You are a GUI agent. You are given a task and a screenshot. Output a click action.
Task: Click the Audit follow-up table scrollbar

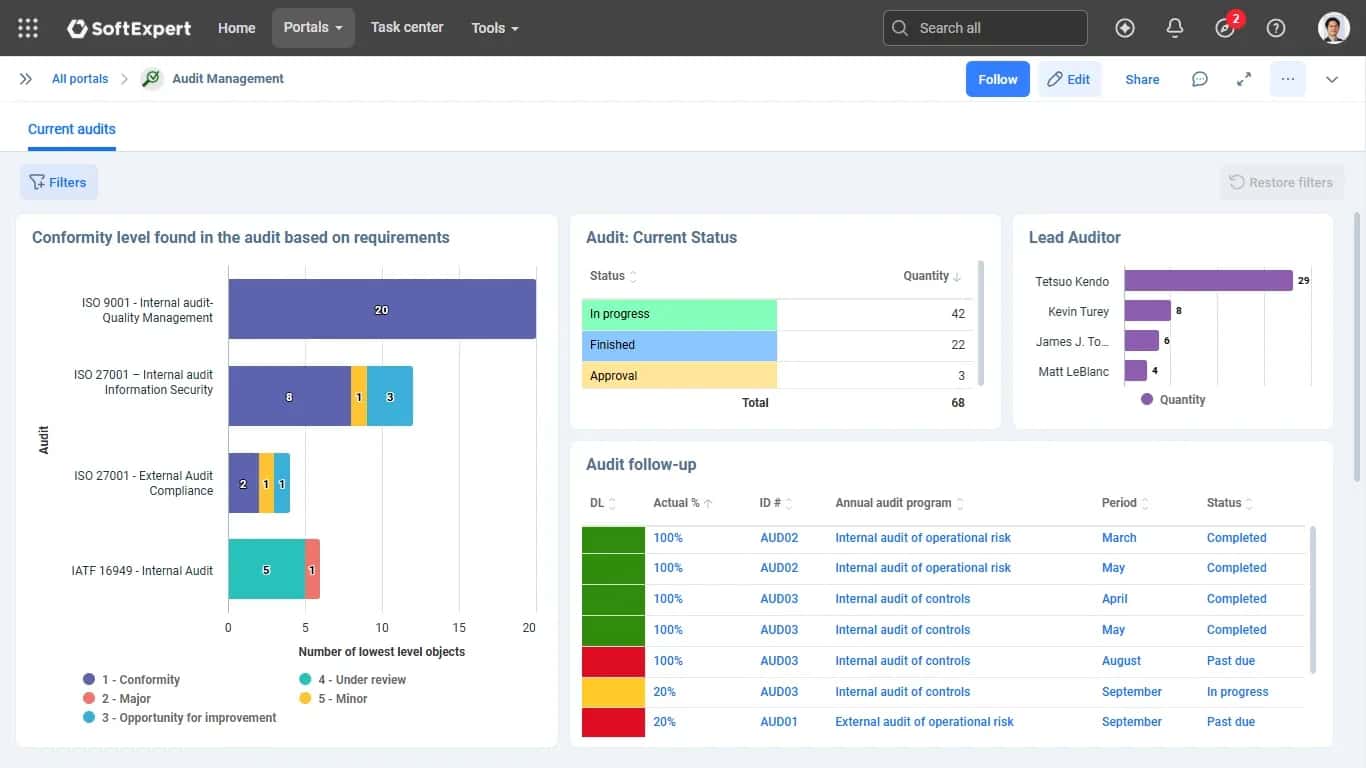[1313, 599]
